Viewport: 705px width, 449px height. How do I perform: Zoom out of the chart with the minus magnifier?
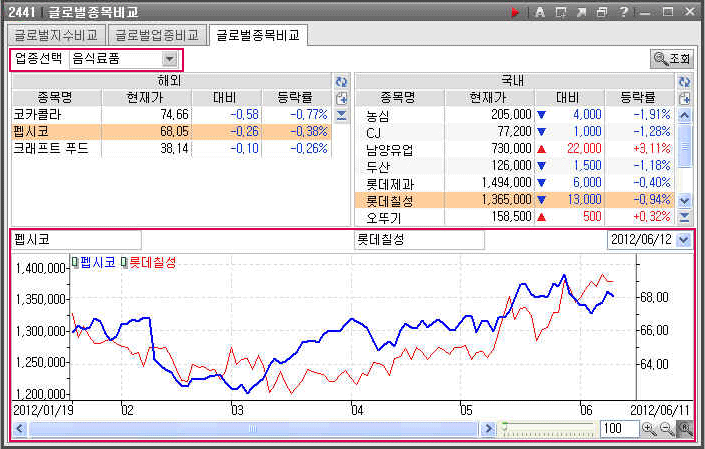667,429
